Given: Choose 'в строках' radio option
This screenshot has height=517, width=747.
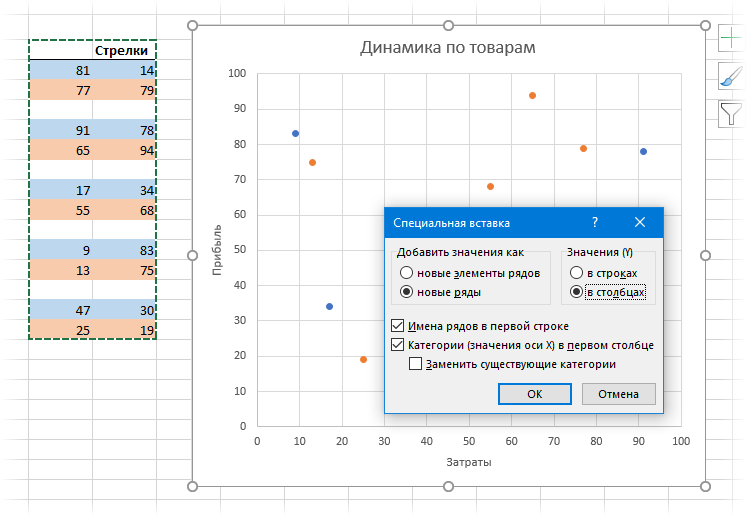Looking at the screenshot, I should 604,273.
